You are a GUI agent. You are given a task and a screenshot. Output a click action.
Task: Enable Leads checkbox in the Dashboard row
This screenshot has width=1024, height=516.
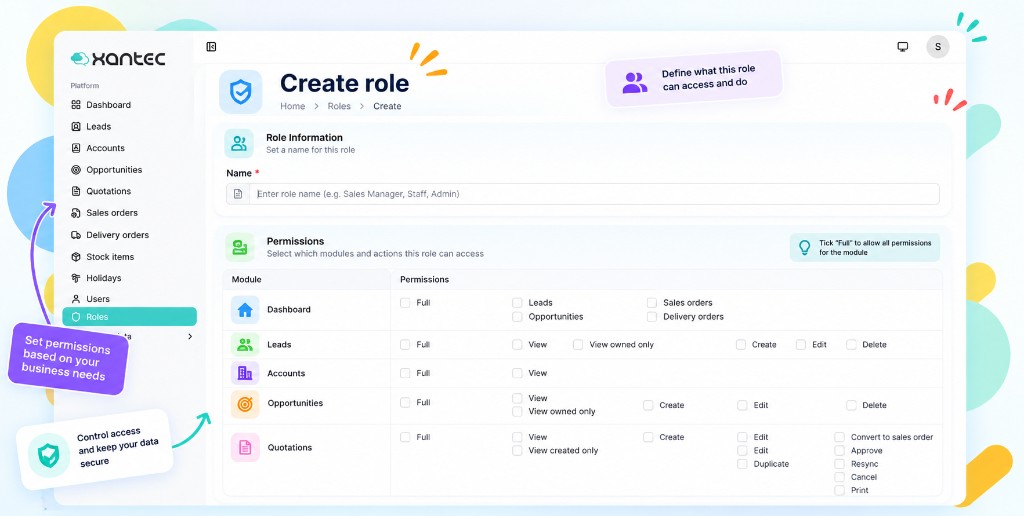pos(517,303)
